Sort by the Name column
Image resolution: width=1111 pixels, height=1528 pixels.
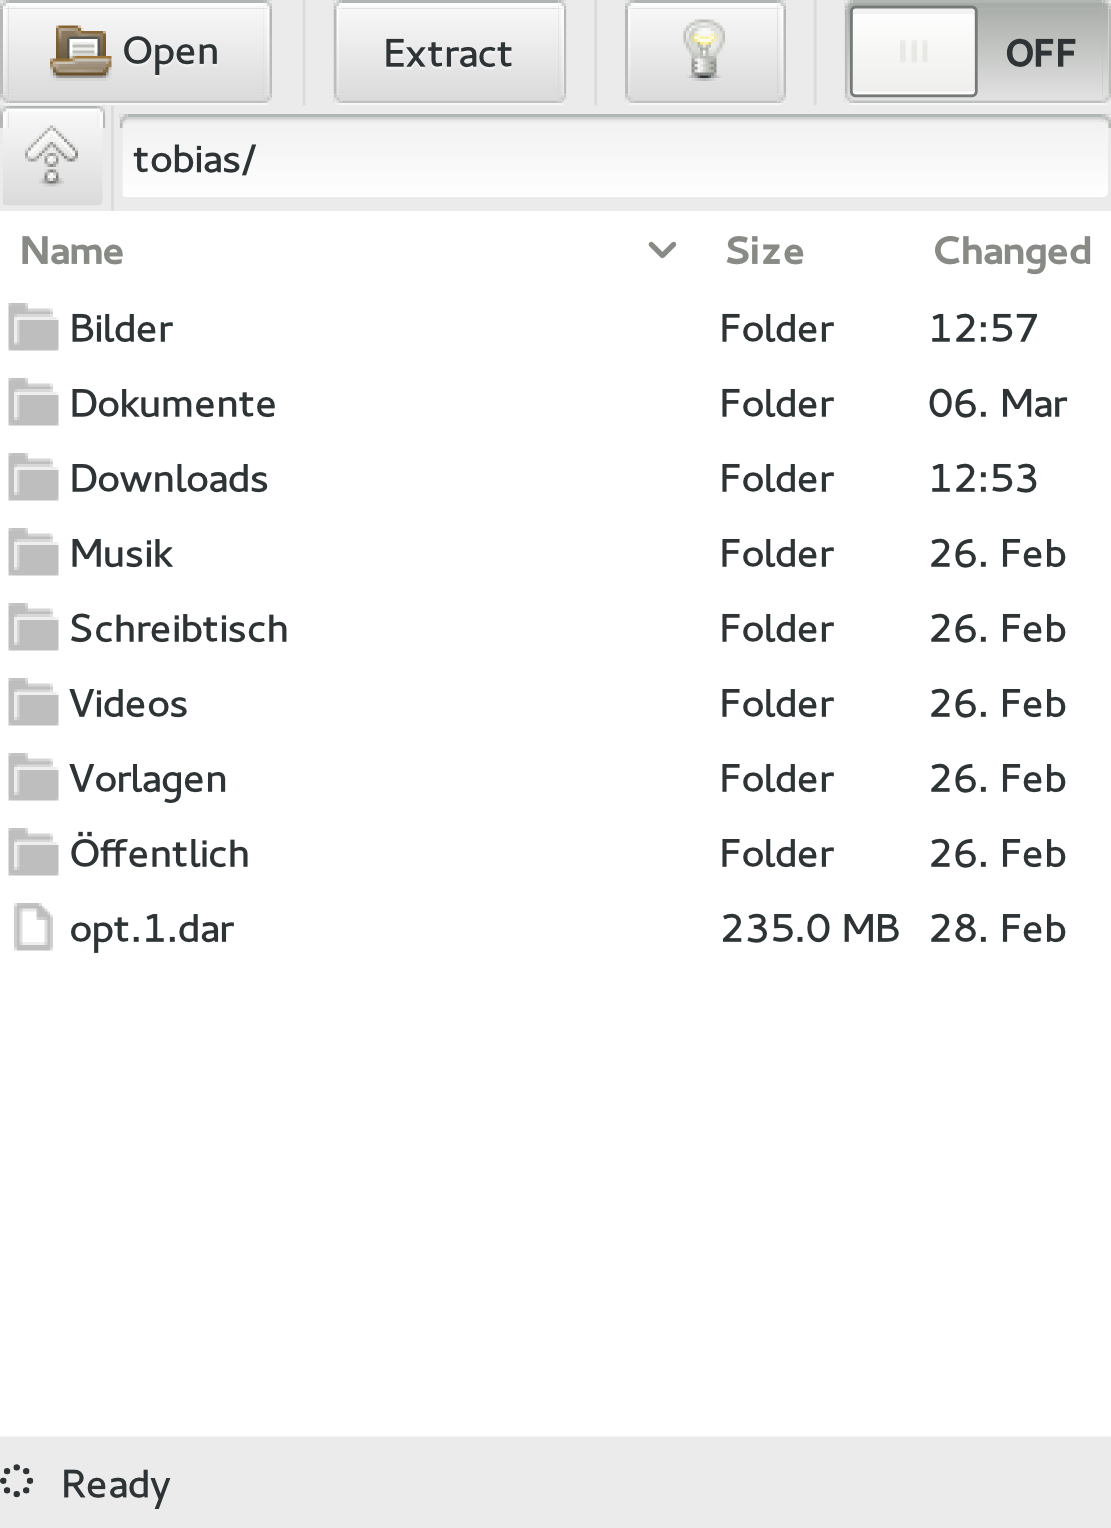[72, 251]
